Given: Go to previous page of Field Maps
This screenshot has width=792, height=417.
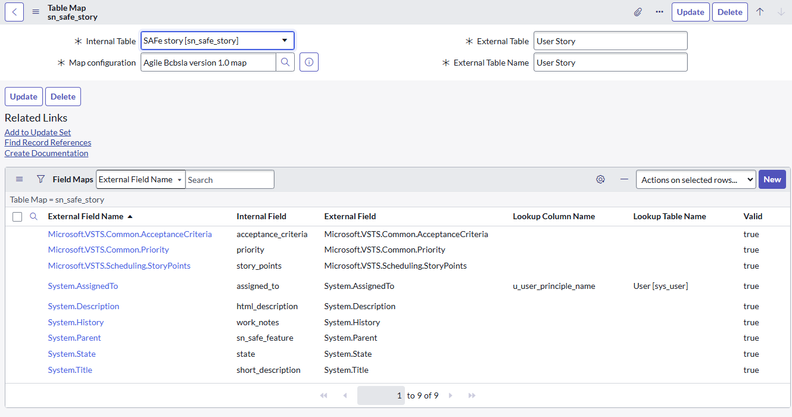Looking at the screenshot, I should (x=345, y=396).
